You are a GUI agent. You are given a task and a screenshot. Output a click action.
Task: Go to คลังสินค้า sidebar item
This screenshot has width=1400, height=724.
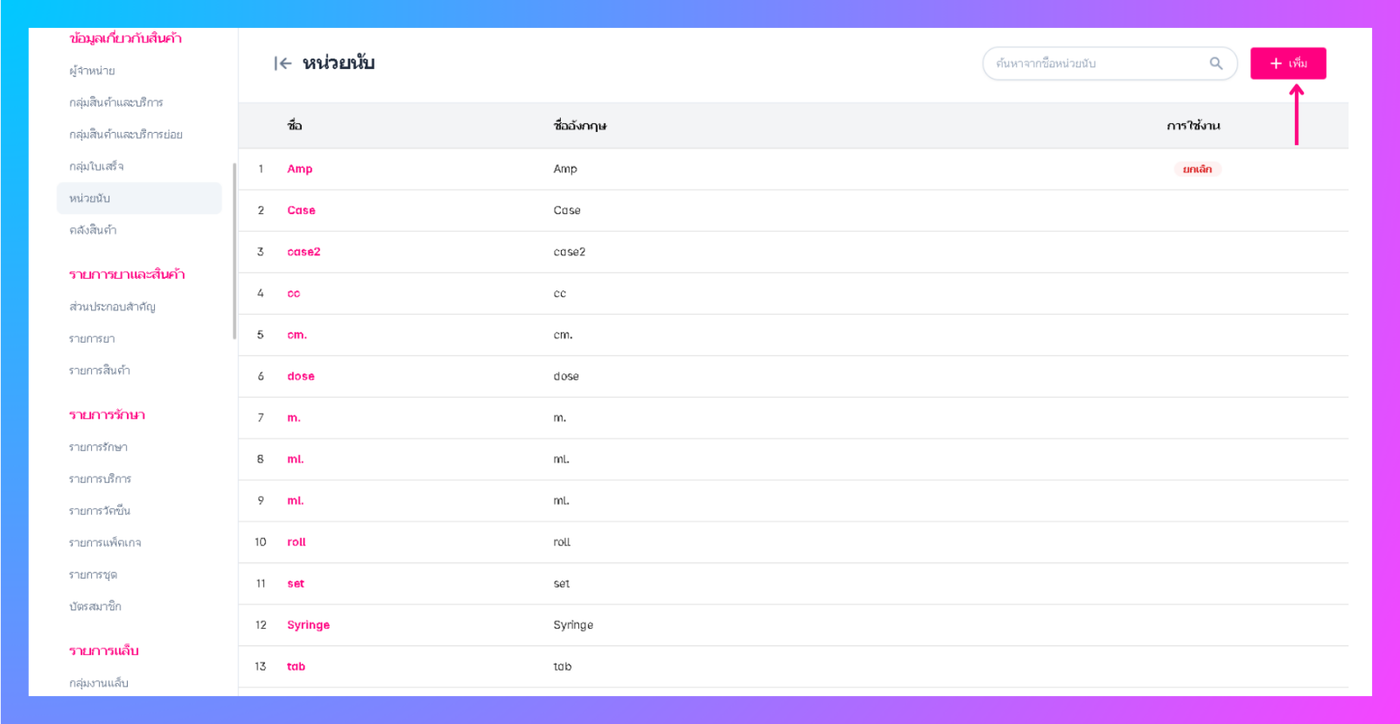(x=93, y=230)
